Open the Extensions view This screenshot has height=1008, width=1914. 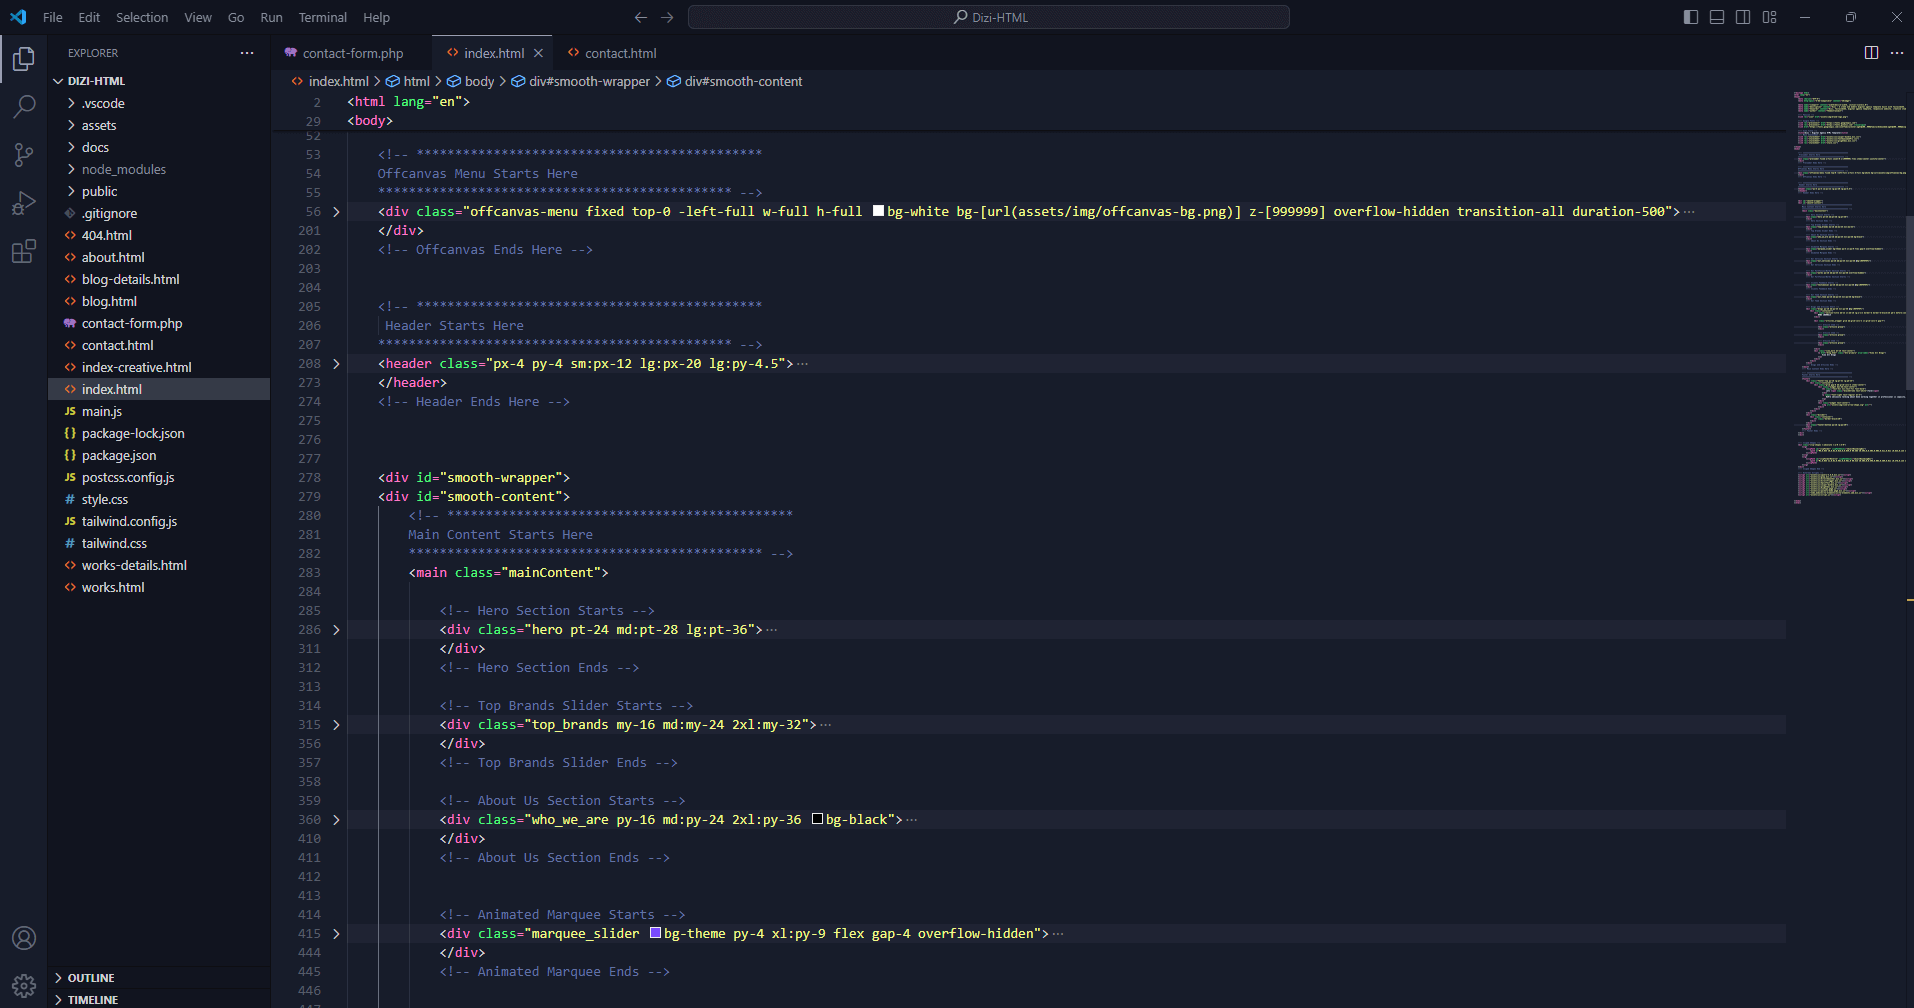[x=23, y=251]
